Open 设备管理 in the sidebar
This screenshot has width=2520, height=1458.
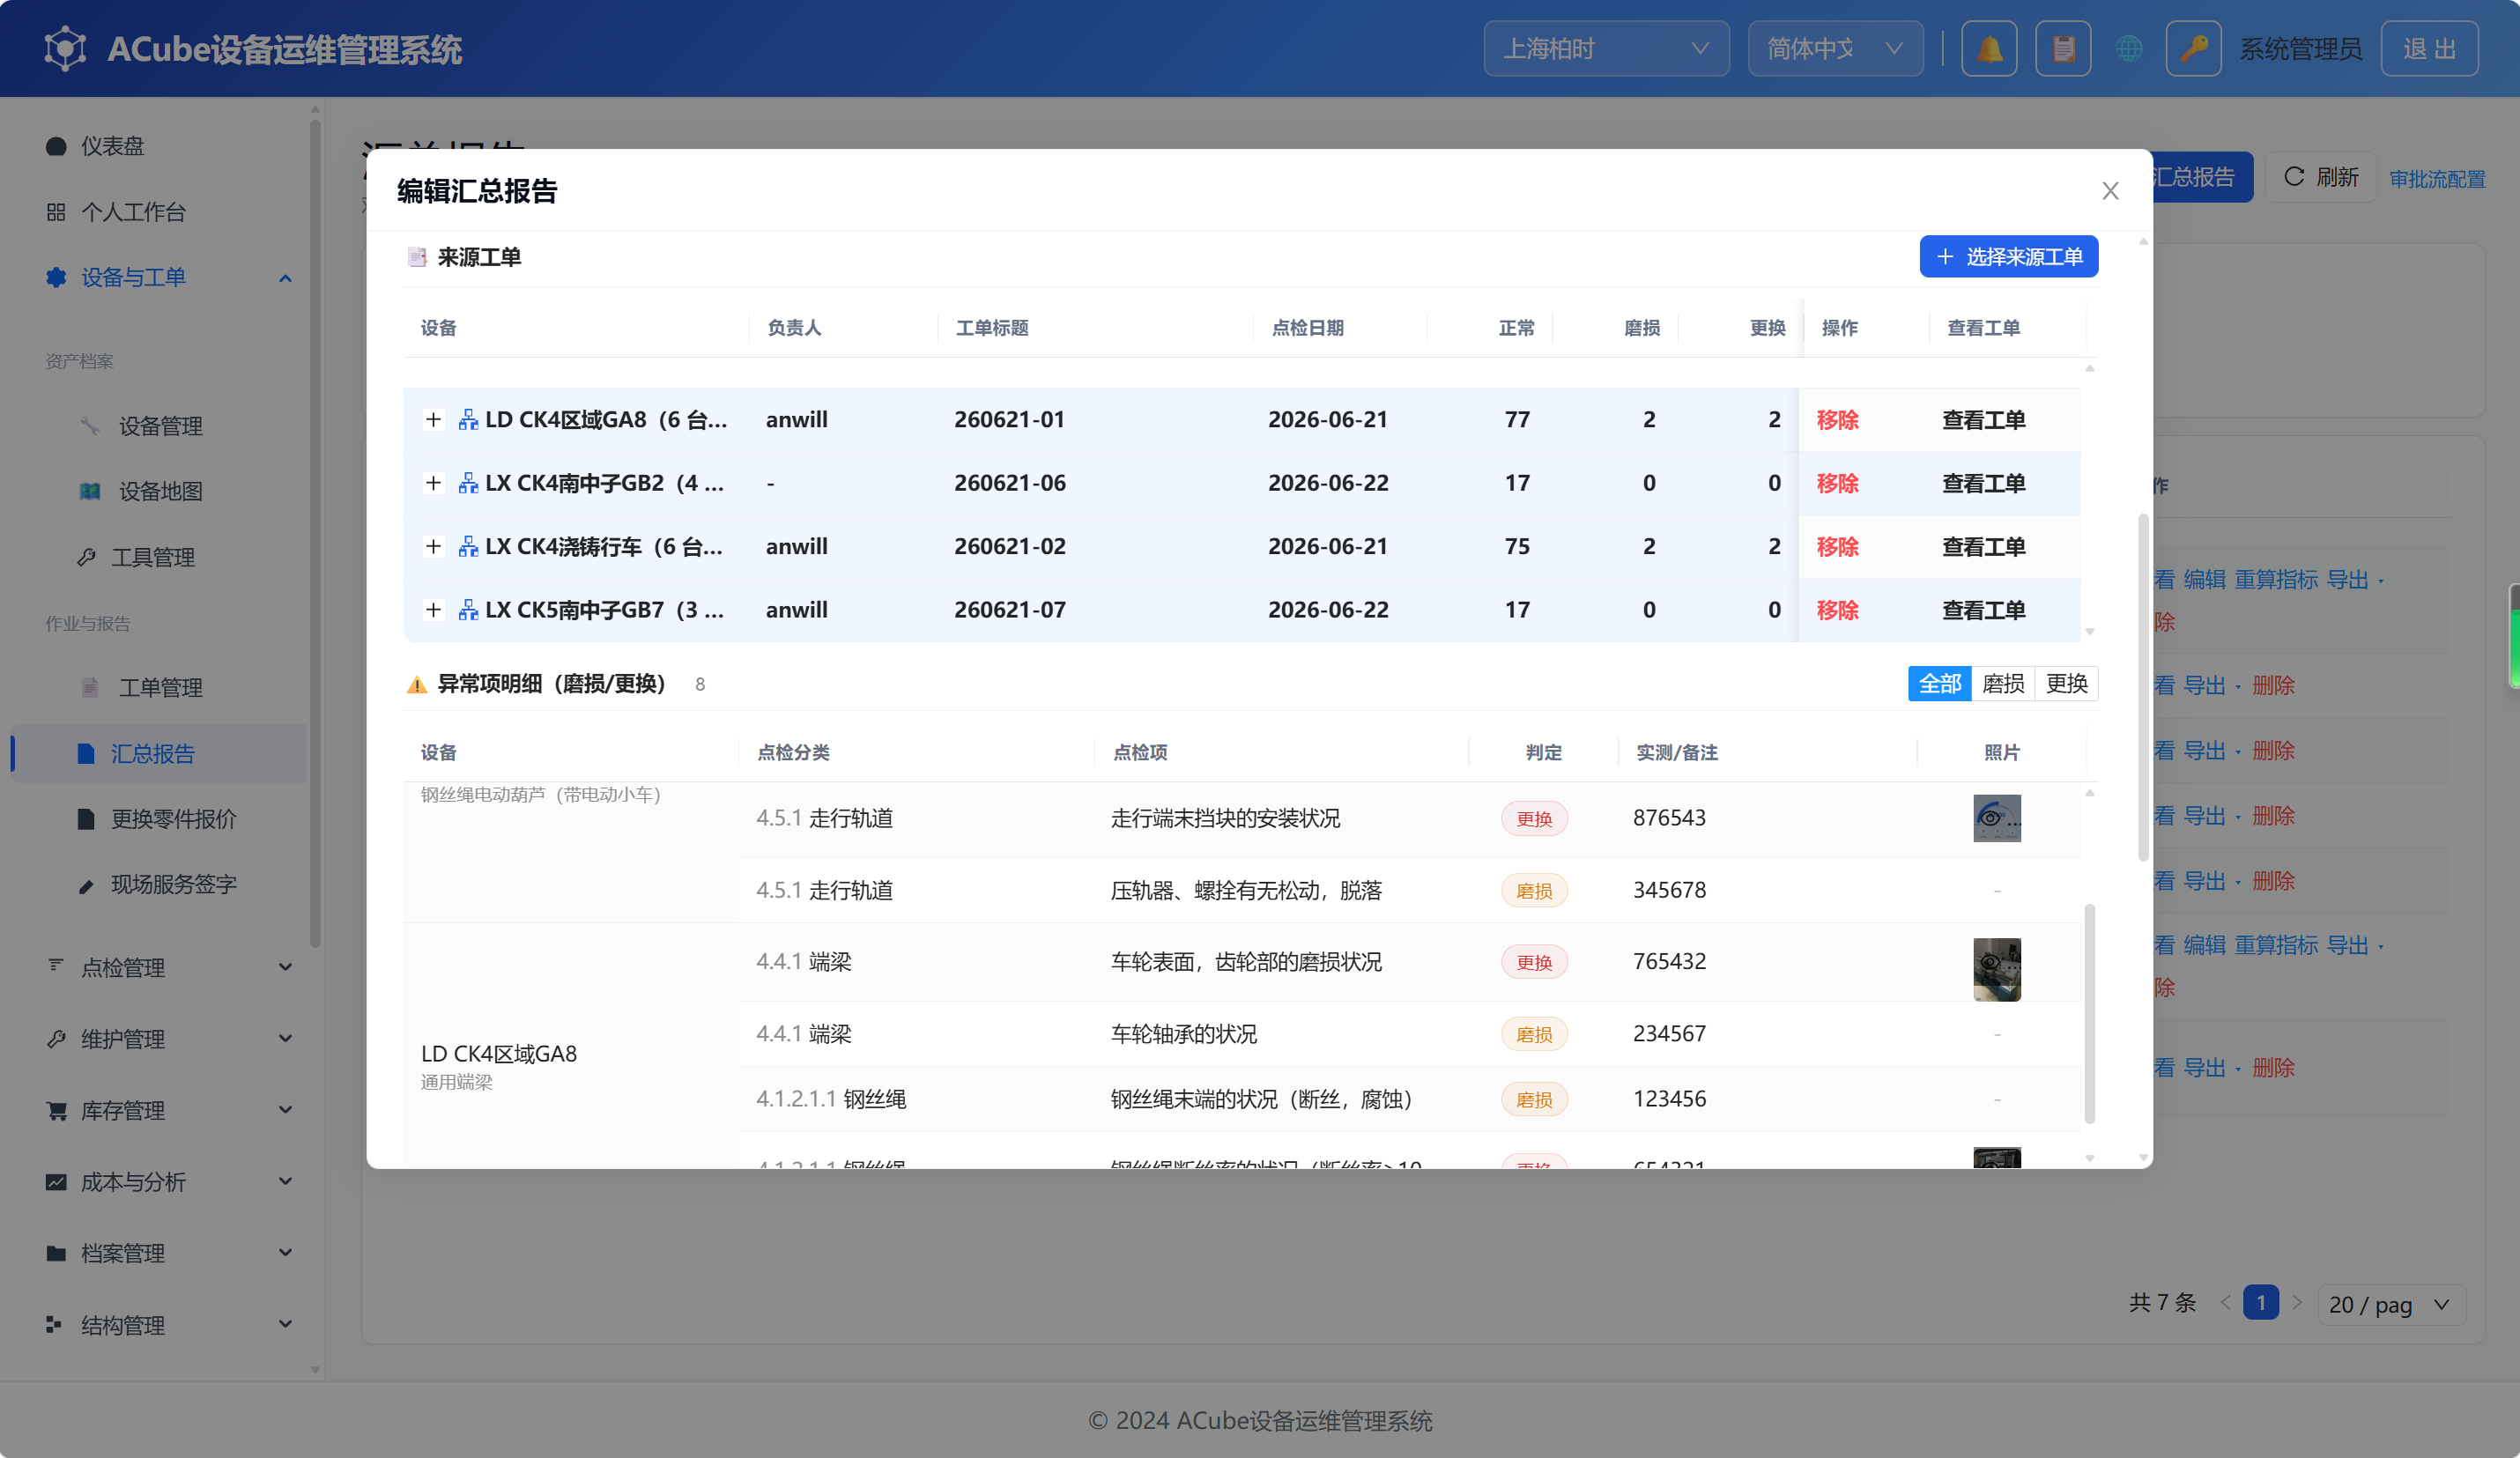pos(160,426)
